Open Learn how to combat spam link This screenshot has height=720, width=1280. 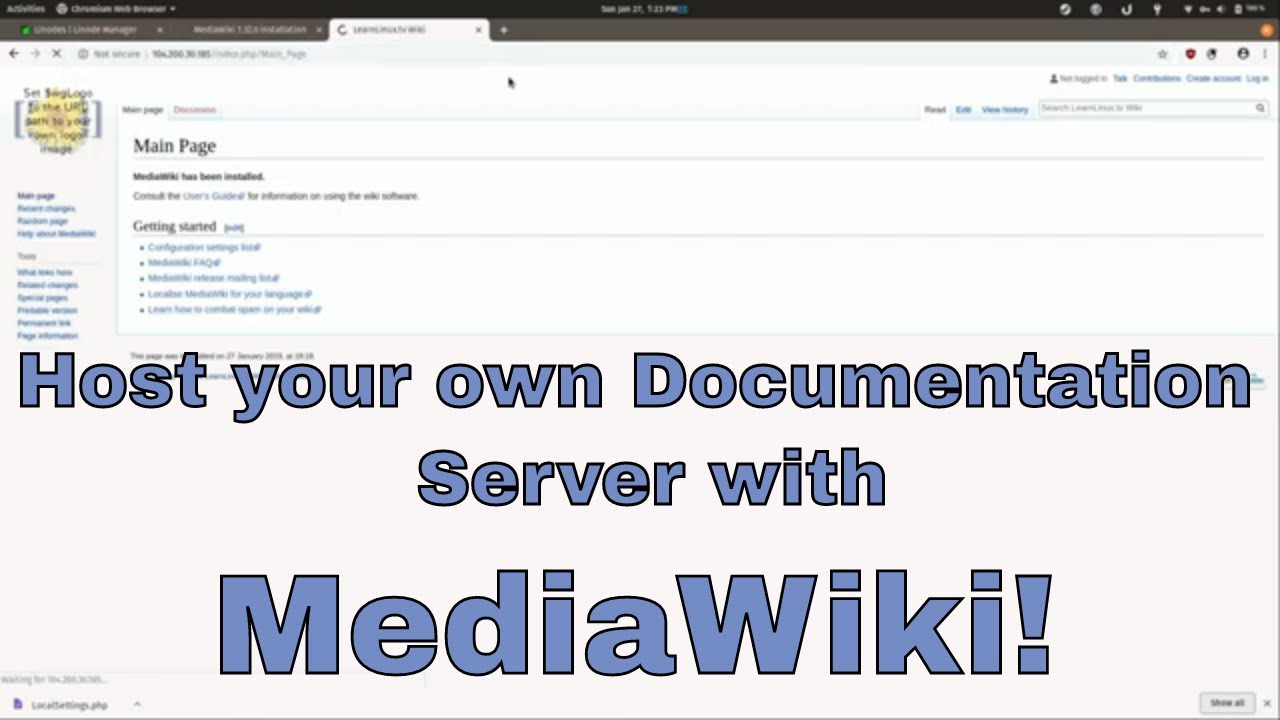234,310
